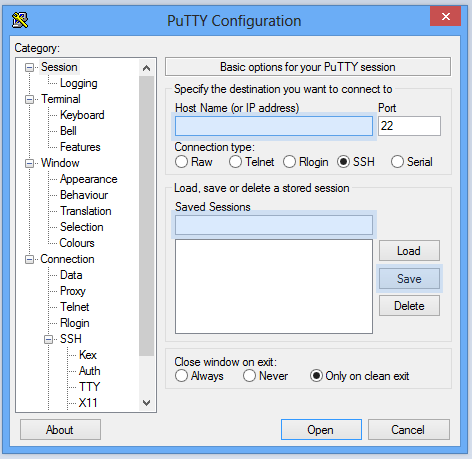Viewport: 472px width, 459px height.
Task: Focus the Saved Sessions name field
Action: pos(274,225)
